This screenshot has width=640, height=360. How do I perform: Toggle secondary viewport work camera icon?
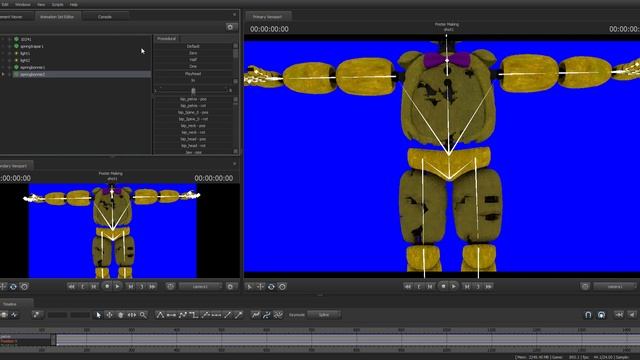click(170, 287)
